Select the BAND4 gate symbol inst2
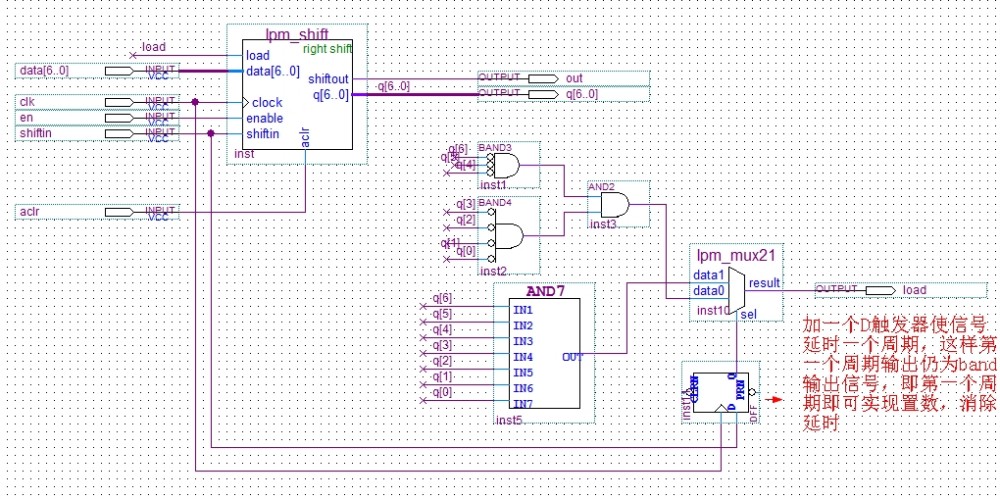Viewport: 1000px width, 499px height. pos(508,236)
